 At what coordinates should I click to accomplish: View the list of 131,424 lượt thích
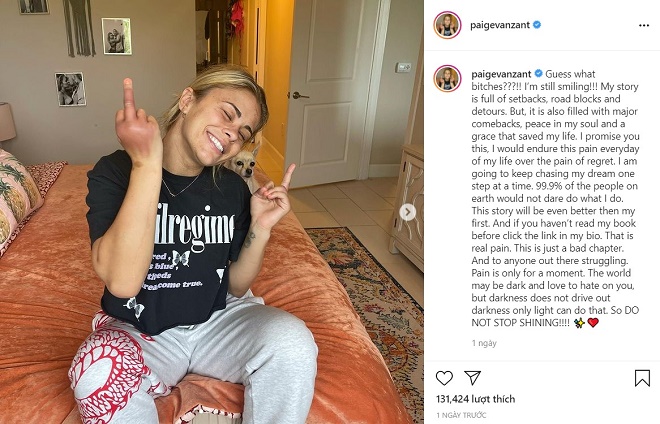pos(475,399)
